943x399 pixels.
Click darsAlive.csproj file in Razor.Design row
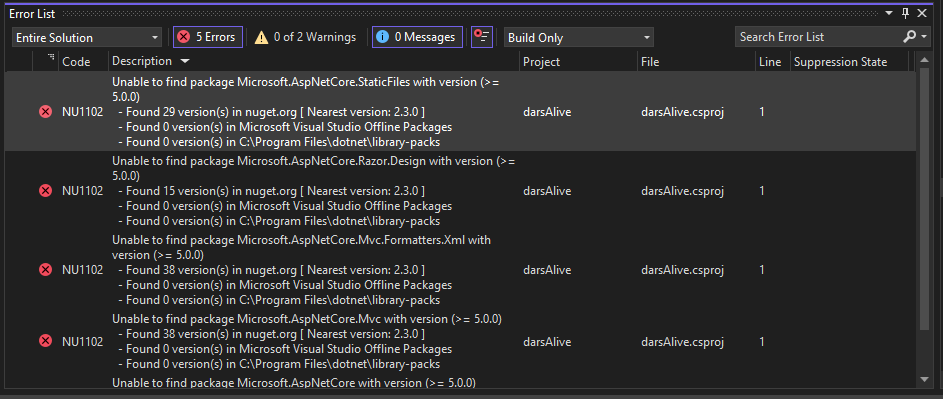click(682, 191)
